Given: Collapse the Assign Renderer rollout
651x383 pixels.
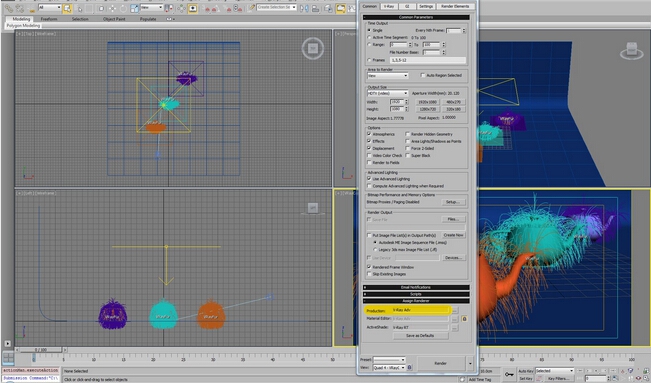Looking at the screenshot, I should coord(416,301).
